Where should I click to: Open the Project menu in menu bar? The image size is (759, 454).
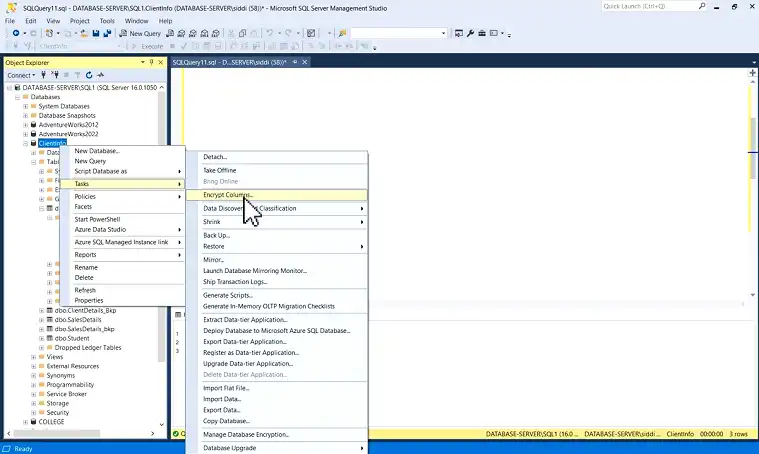click(79, 21)
